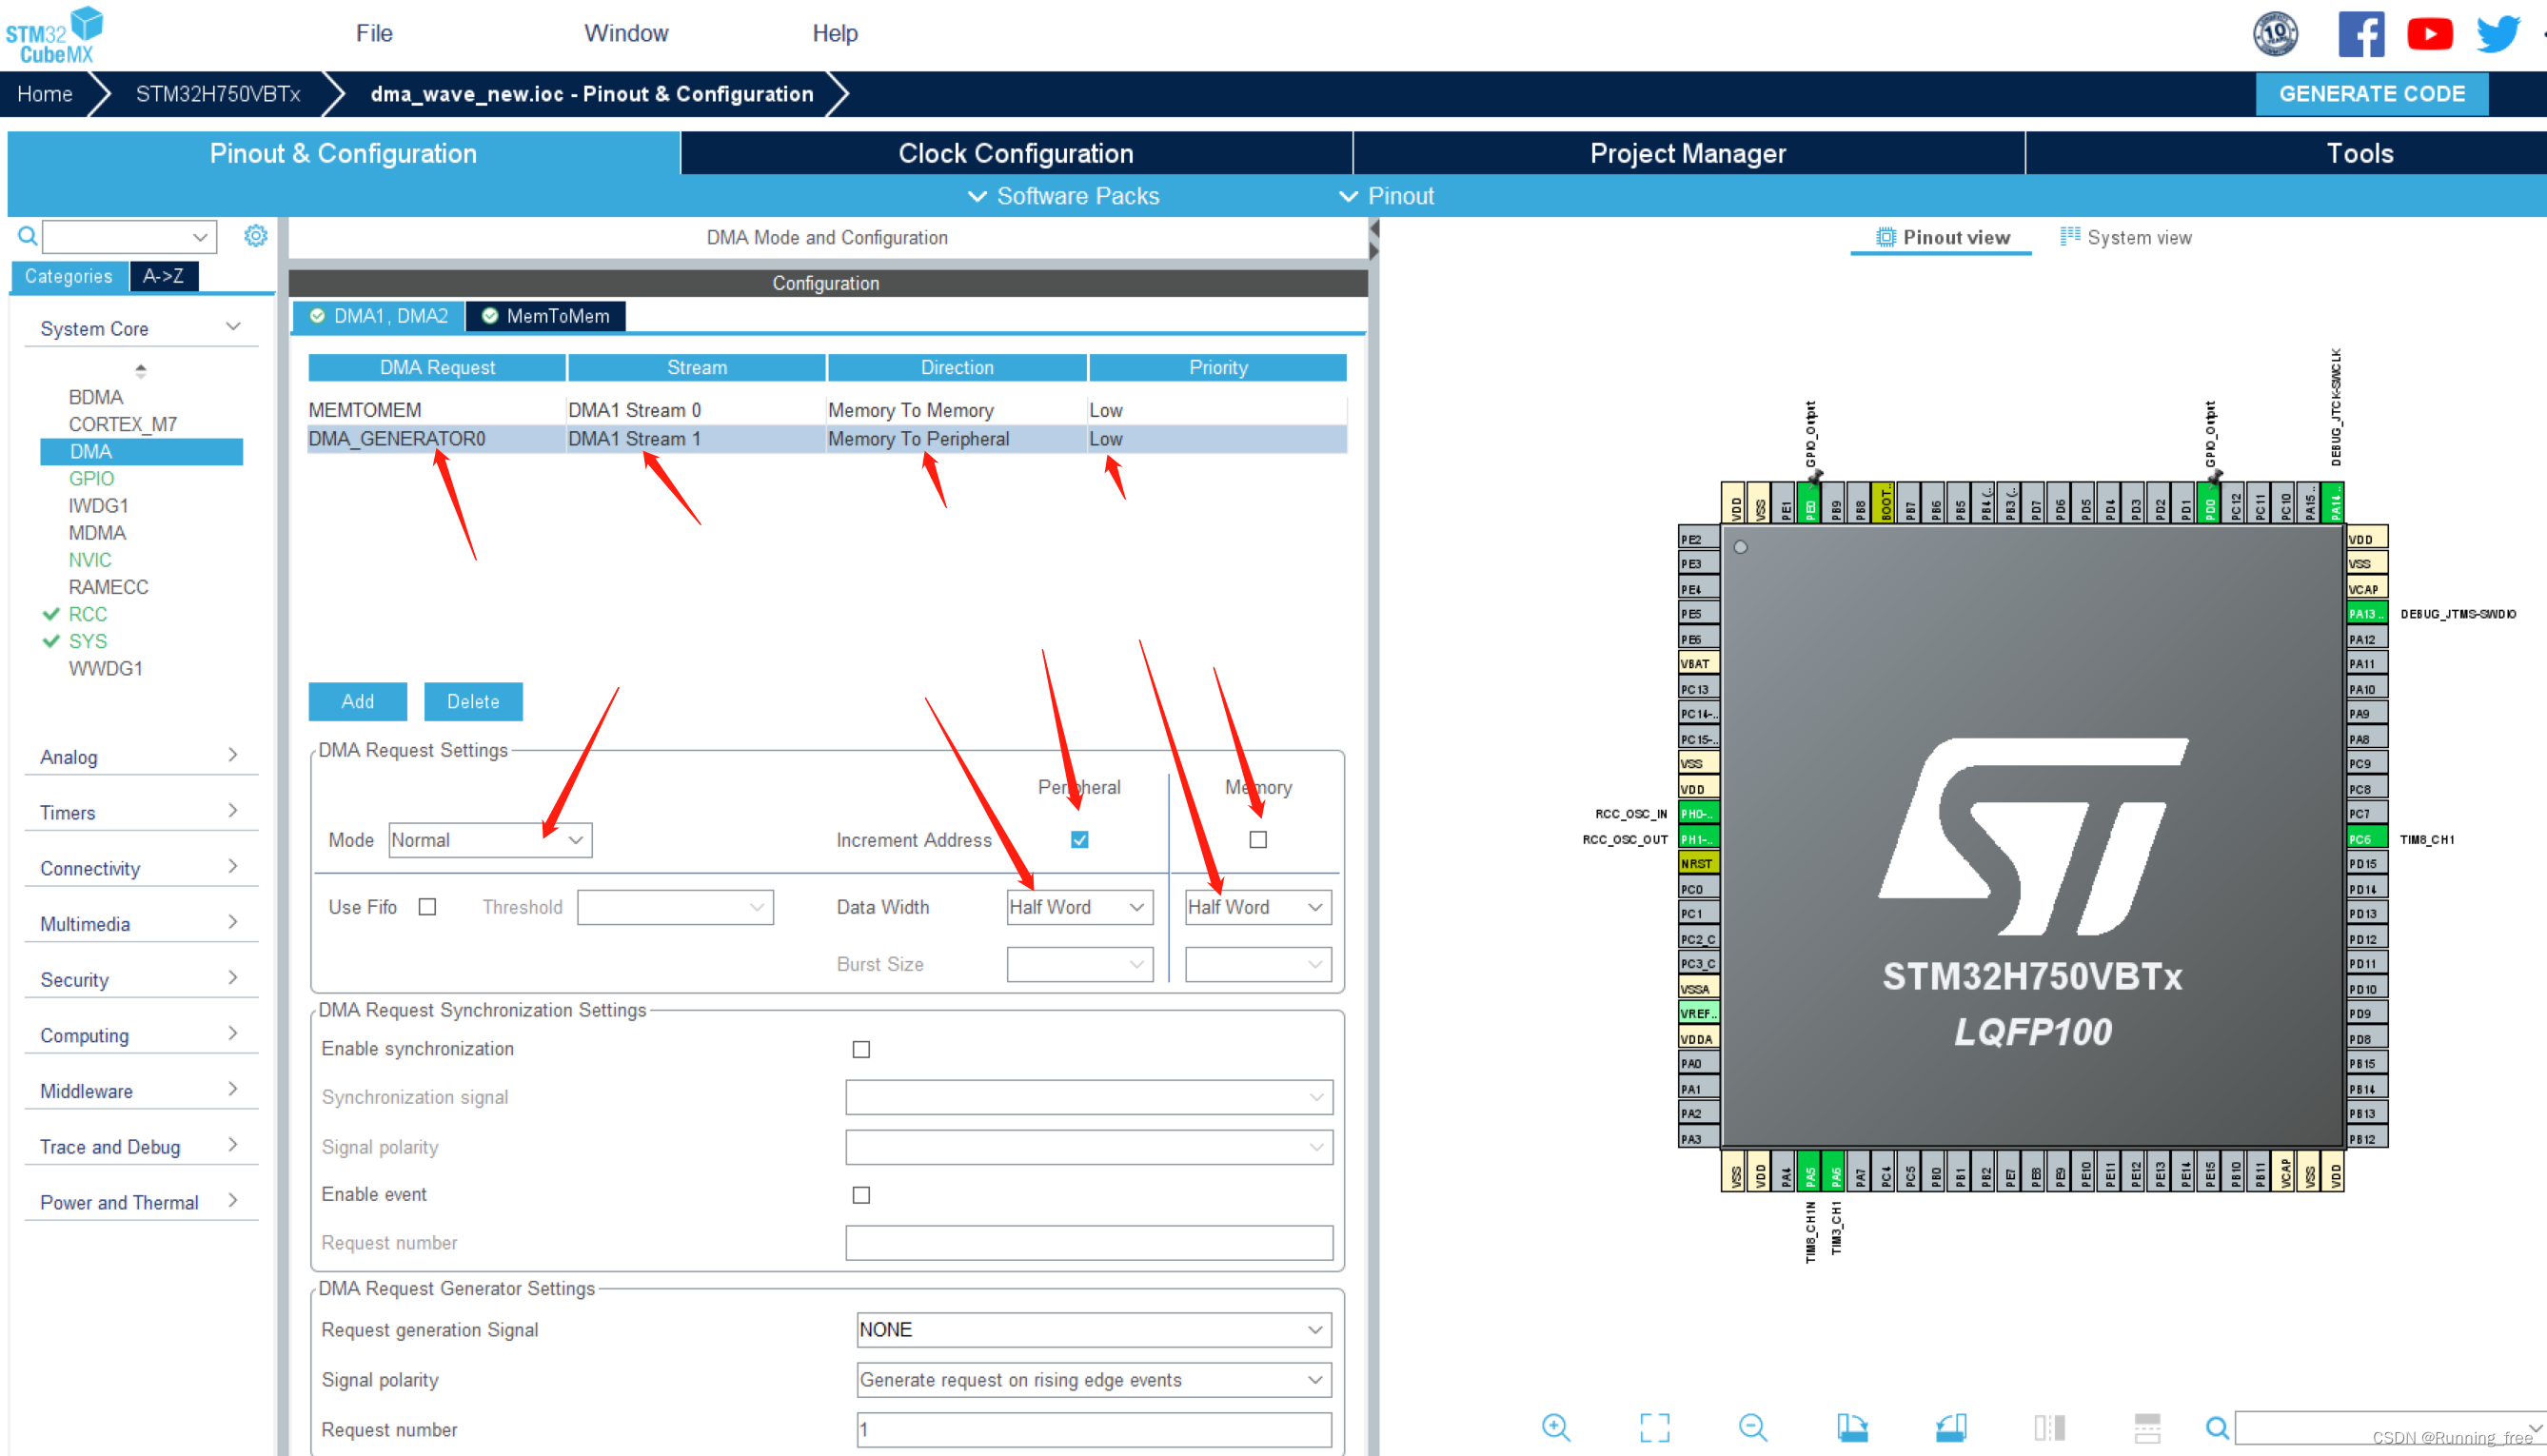Go to Home breadcrumb

[45, 94]
